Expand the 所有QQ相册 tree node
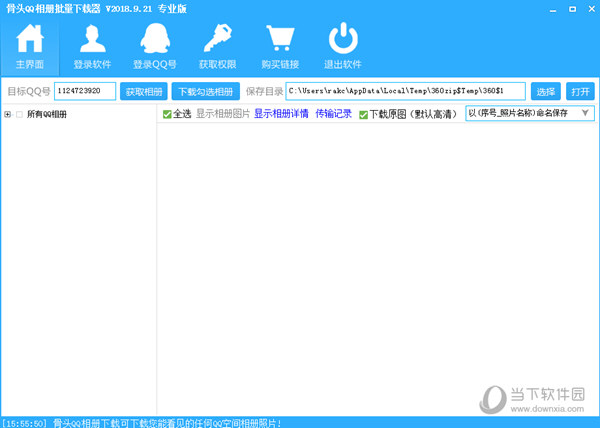Screen dimensions: 600x428 7,114
